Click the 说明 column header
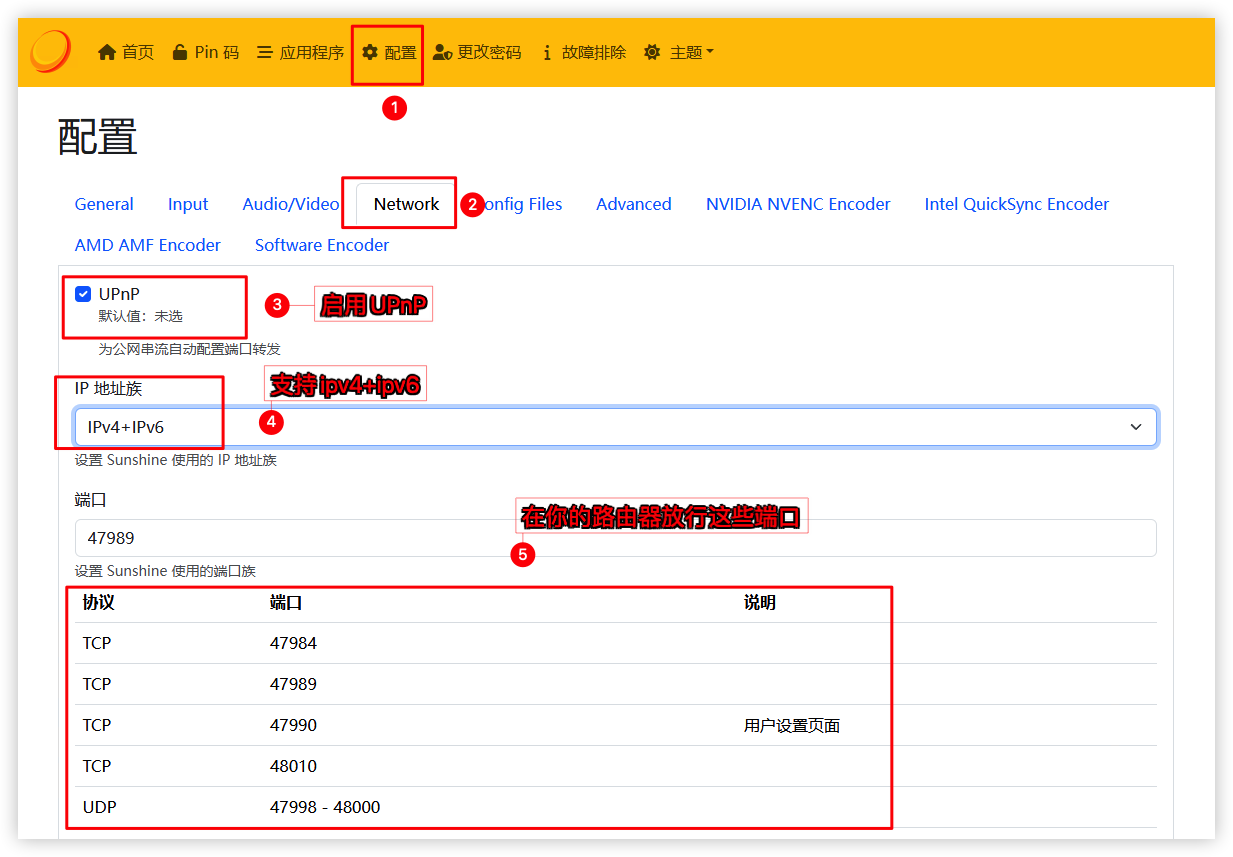The width and height of the screenshot is (1233, 857). pos(760,603)
